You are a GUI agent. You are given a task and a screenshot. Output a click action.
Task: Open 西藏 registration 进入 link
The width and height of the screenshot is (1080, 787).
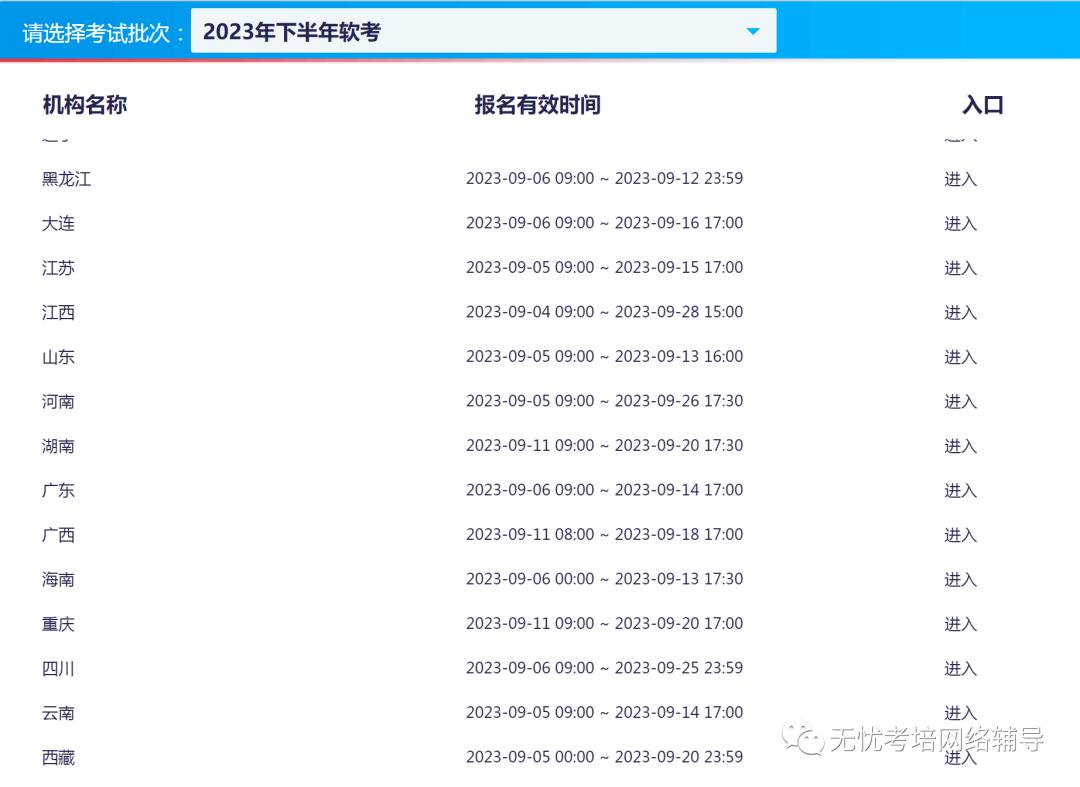[x=959, y=757]
